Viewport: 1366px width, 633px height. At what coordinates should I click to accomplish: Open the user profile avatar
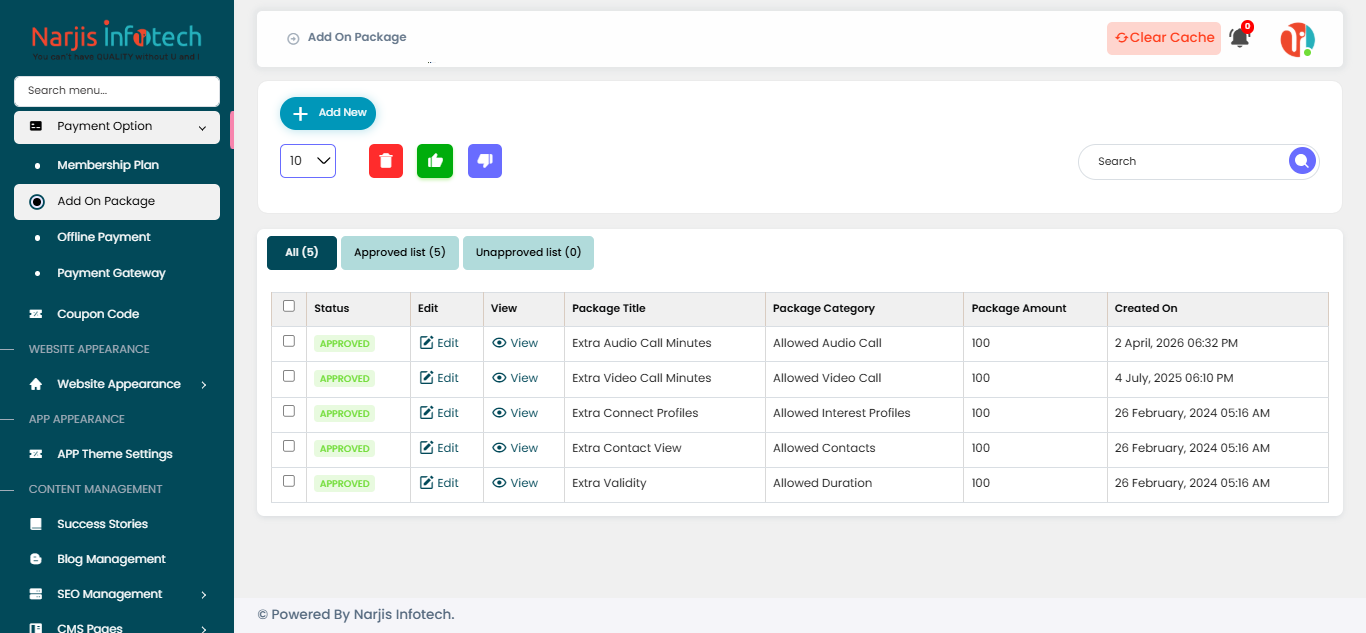coord(1297,39)
